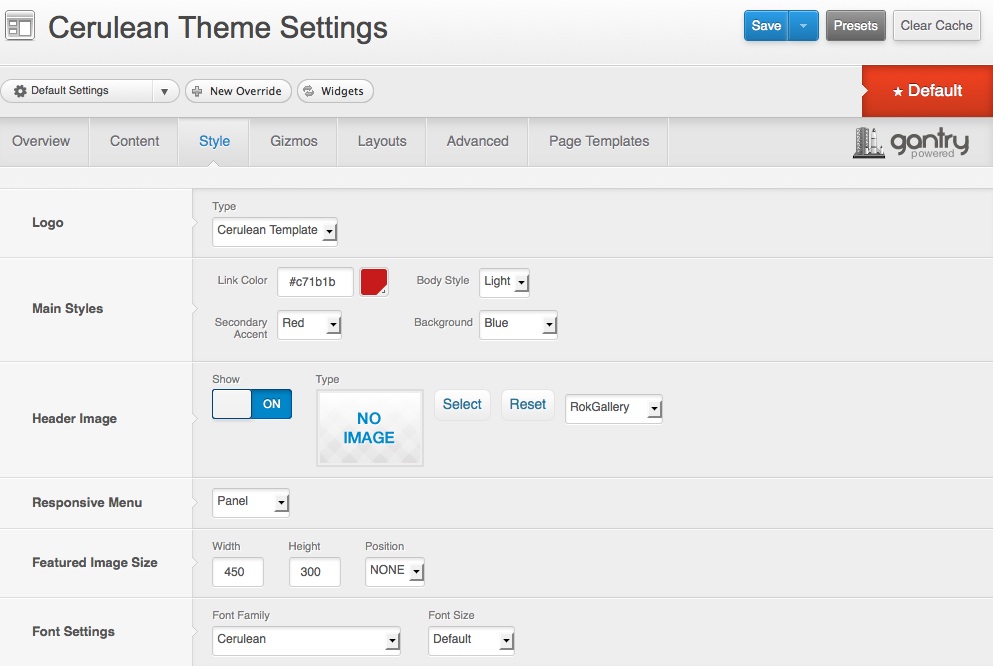The image size is (993, 666).
Task: Go to the Page Templates tab
Action: [598, 142]
